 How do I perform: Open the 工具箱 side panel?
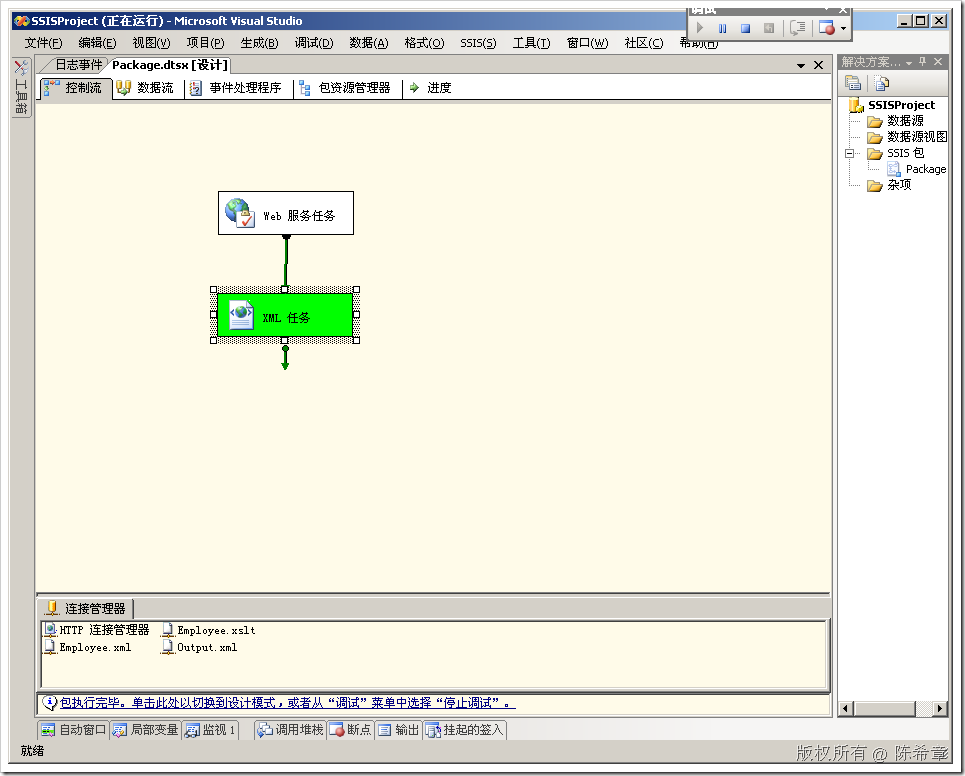(x=22, y=87)
